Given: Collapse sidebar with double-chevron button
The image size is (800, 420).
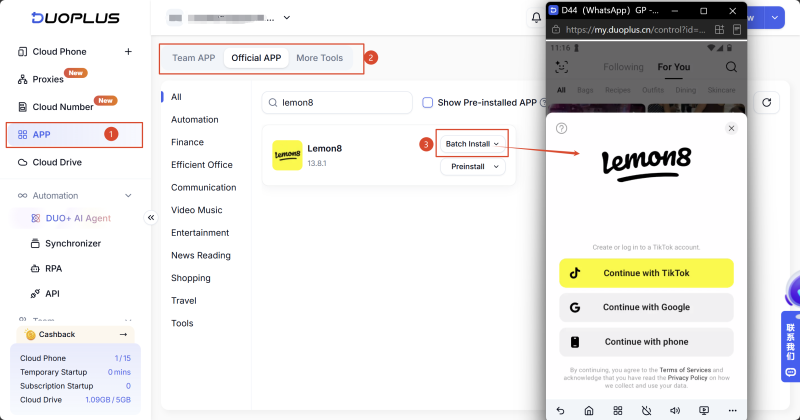Looking at the screenshot, I should click(x=151, y=218).
